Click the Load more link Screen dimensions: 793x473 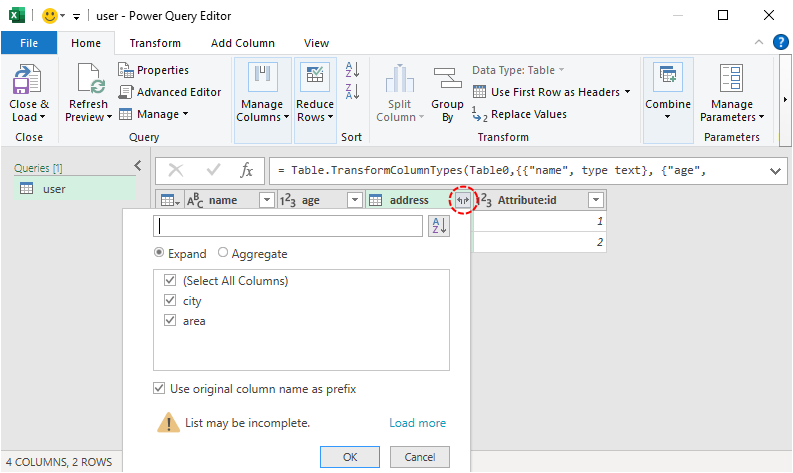pyautogui.click(x=418, y=423)
